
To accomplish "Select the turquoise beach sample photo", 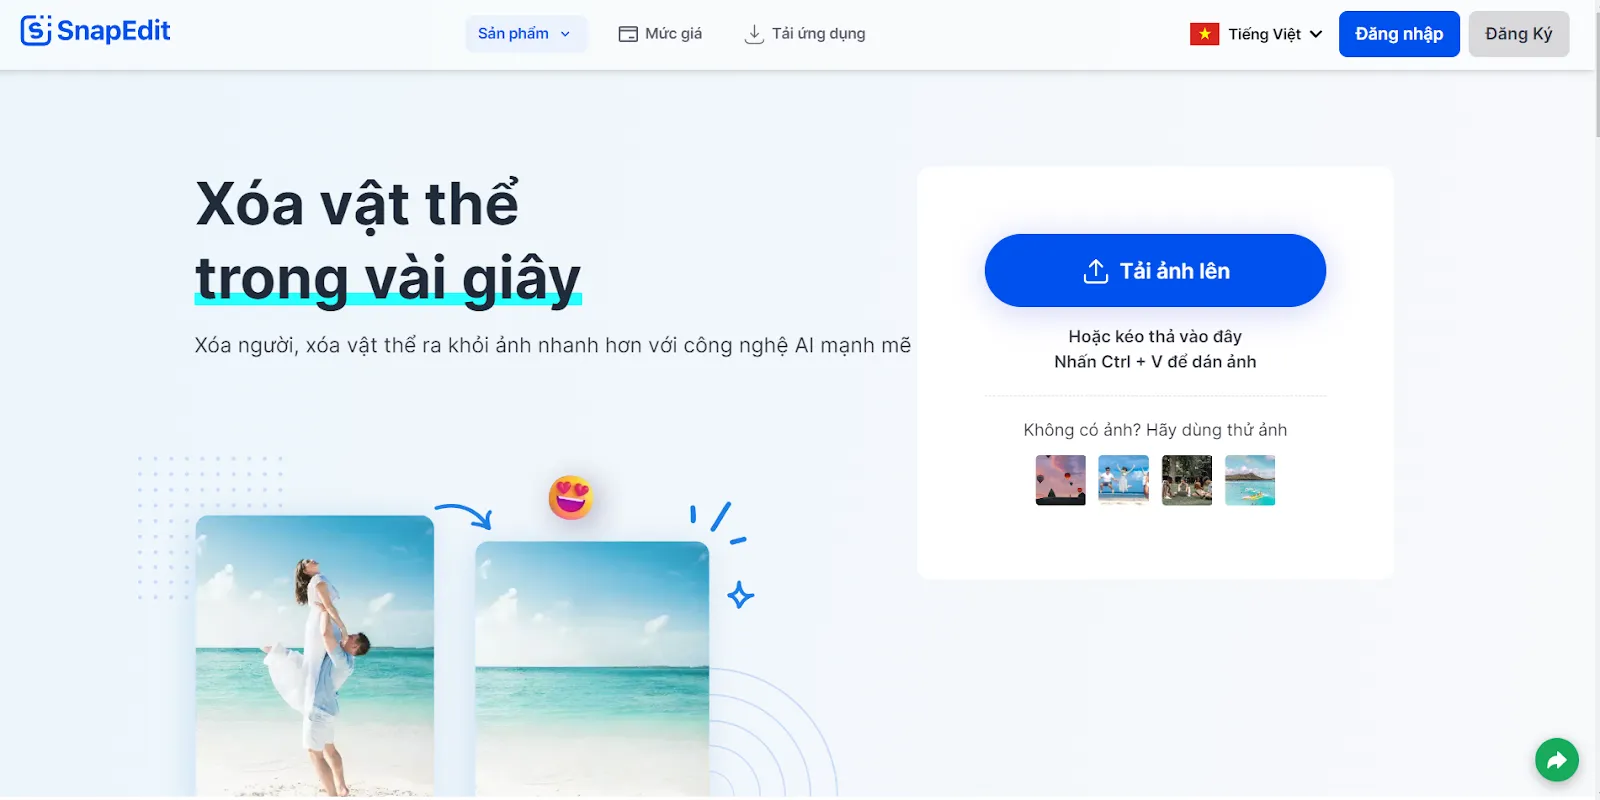I will pyautogui.click(x=1250, y=480).
